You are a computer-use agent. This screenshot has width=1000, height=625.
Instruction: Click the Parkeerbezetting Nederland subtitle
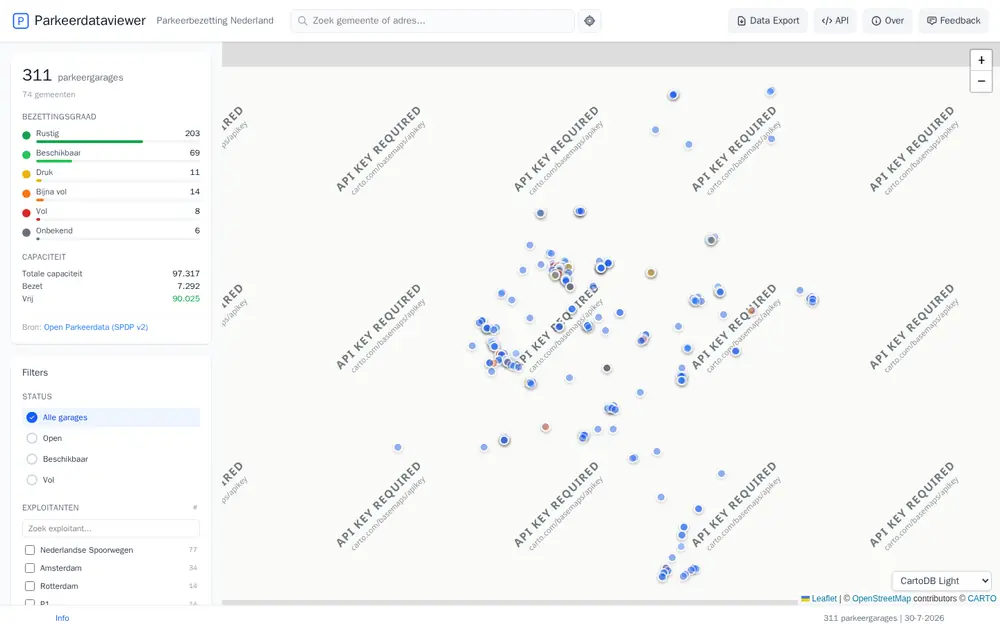point(215,20)
